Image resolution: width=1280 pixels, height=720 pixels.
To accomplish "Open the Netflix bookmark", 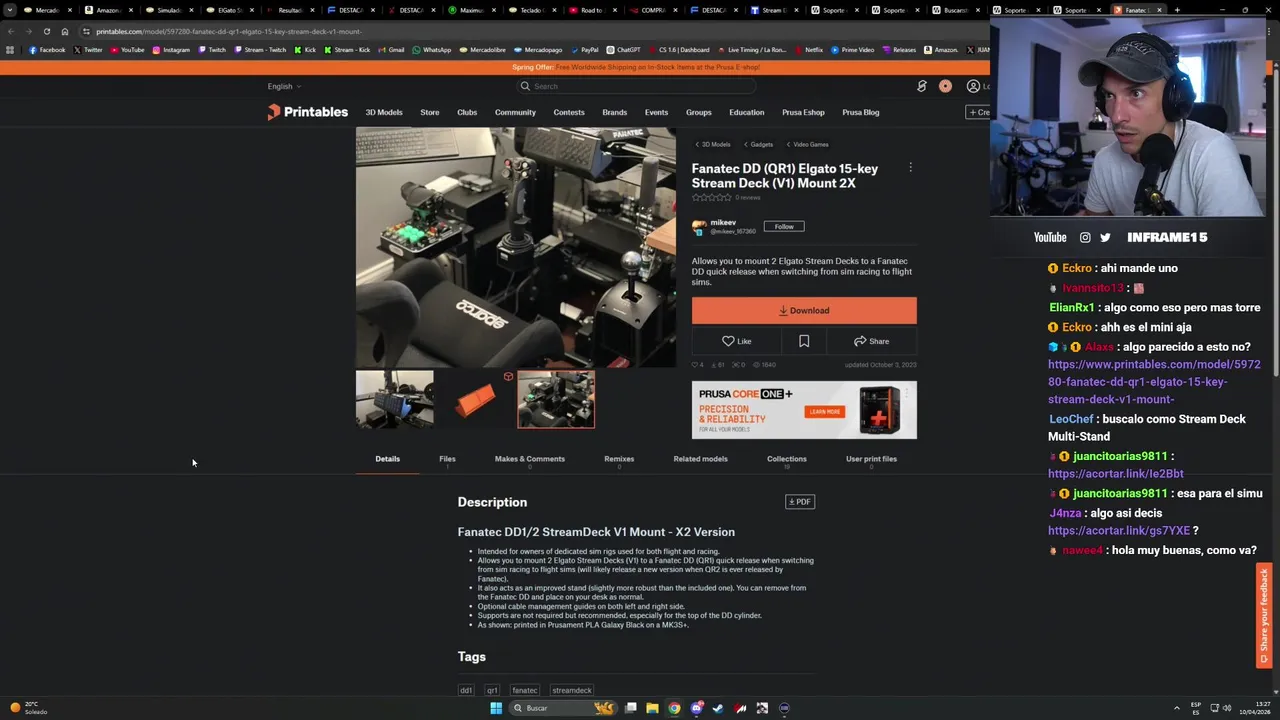I will [x=809, y=50].
